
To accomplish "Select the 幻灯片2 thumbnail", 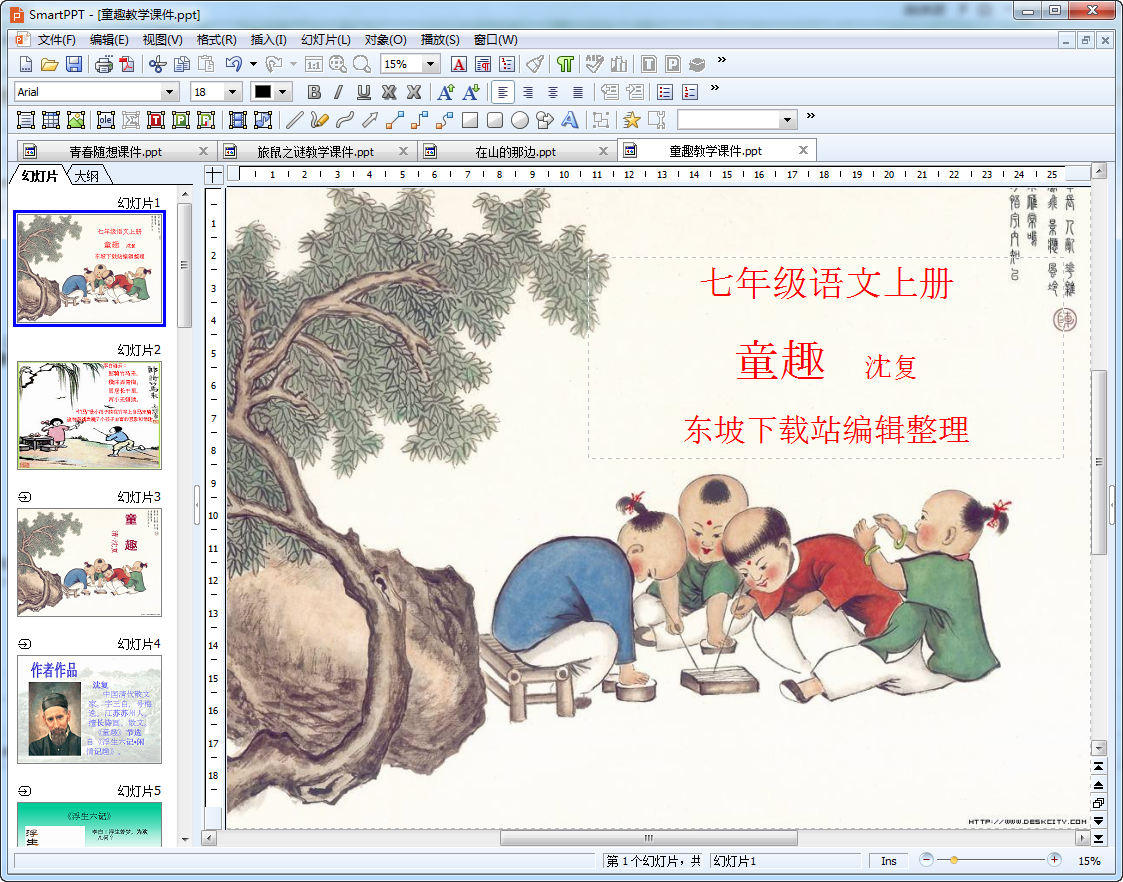I will 90,415.
